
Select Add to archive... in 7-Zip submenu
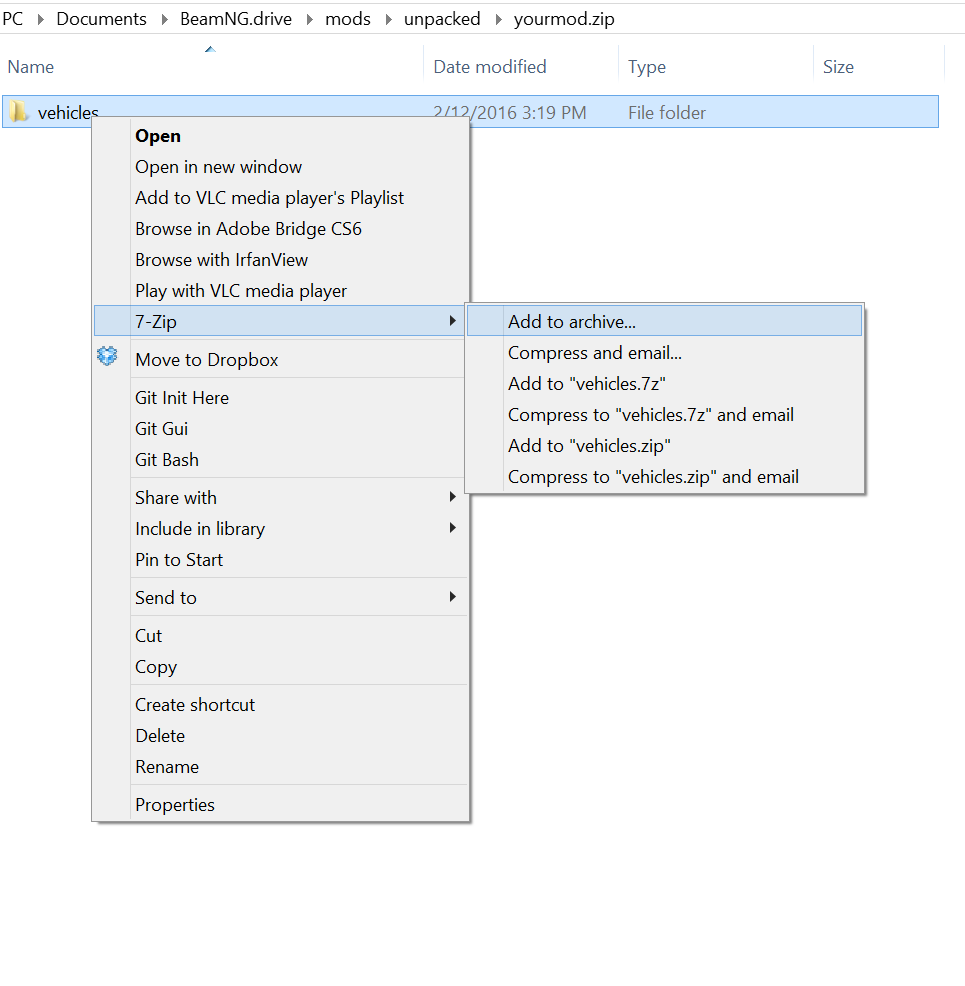pyautogui.click(x=664, y=321)
